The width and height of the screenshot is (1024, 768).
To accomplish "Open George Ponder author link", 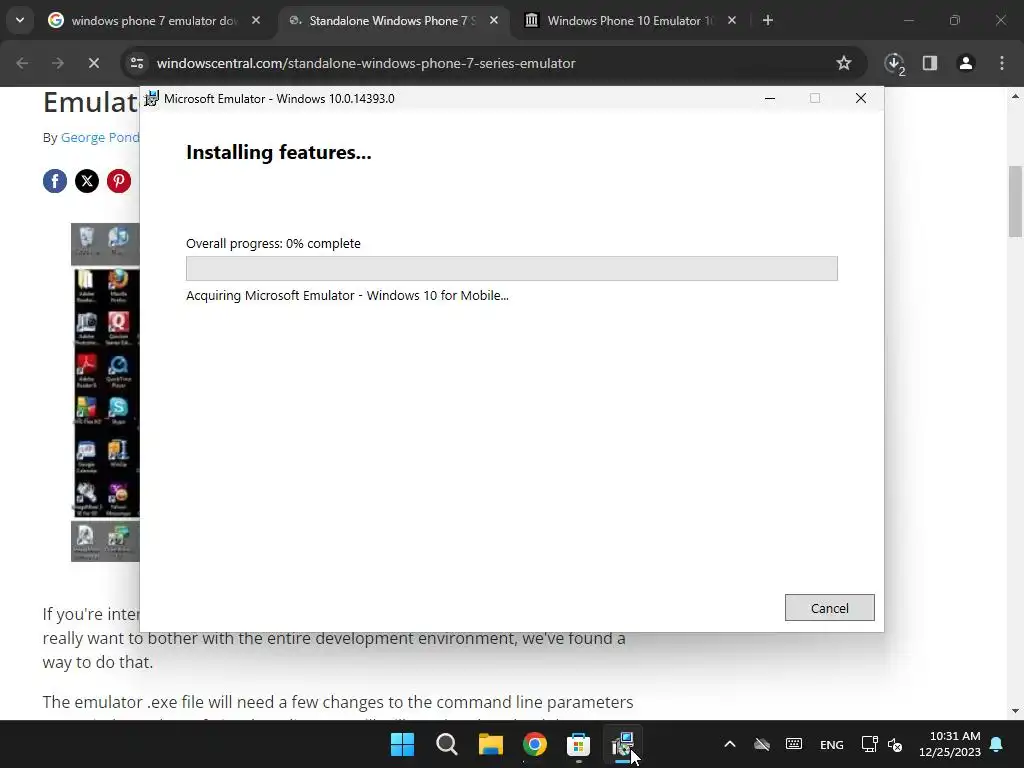I will point(100,138).
